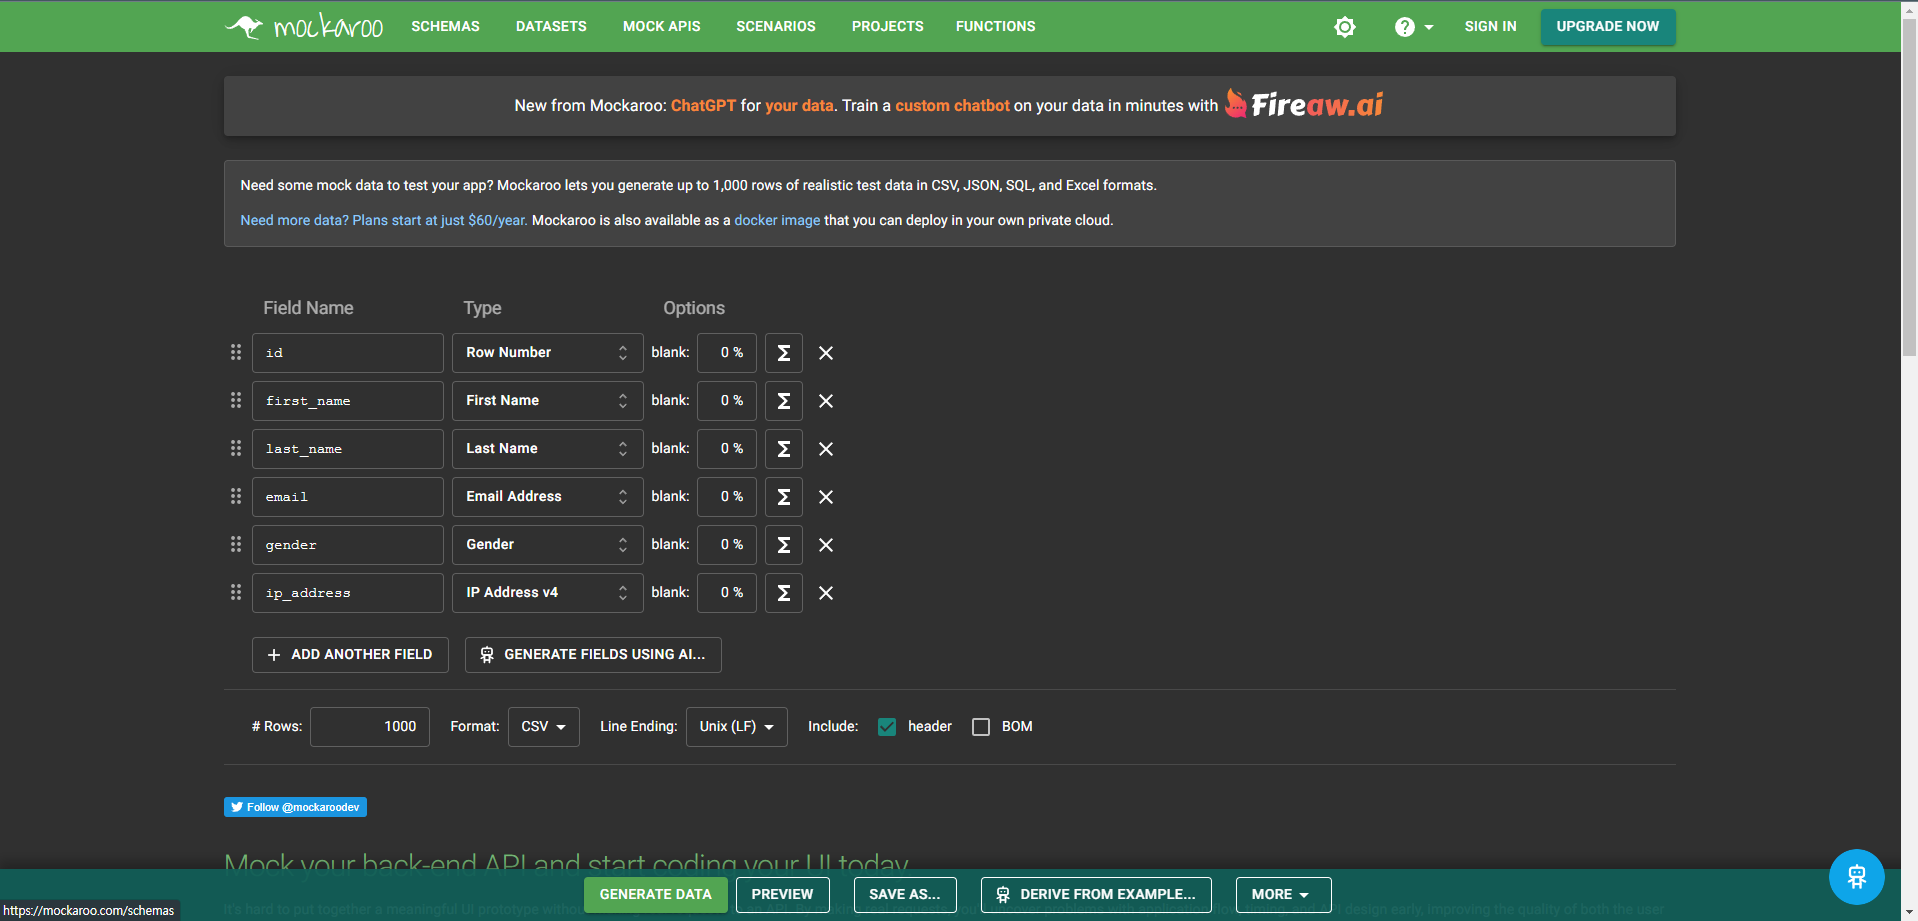This screenshot has width=1918, height=921.
Task: Open the Unix (LF) line ending dropdown
Action: (x=736, y=727)
